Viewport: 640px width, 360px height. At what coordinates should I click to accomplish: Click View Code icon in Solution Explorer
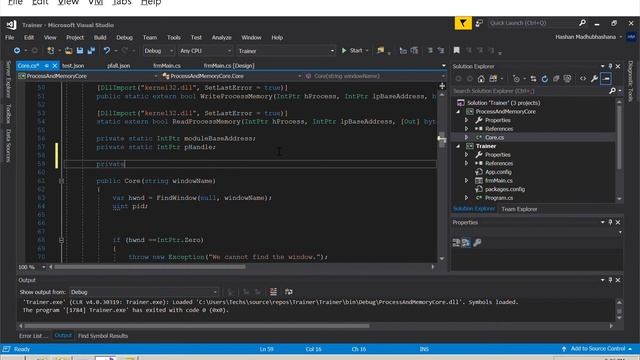pyautogui.click(x=583, y=79)
